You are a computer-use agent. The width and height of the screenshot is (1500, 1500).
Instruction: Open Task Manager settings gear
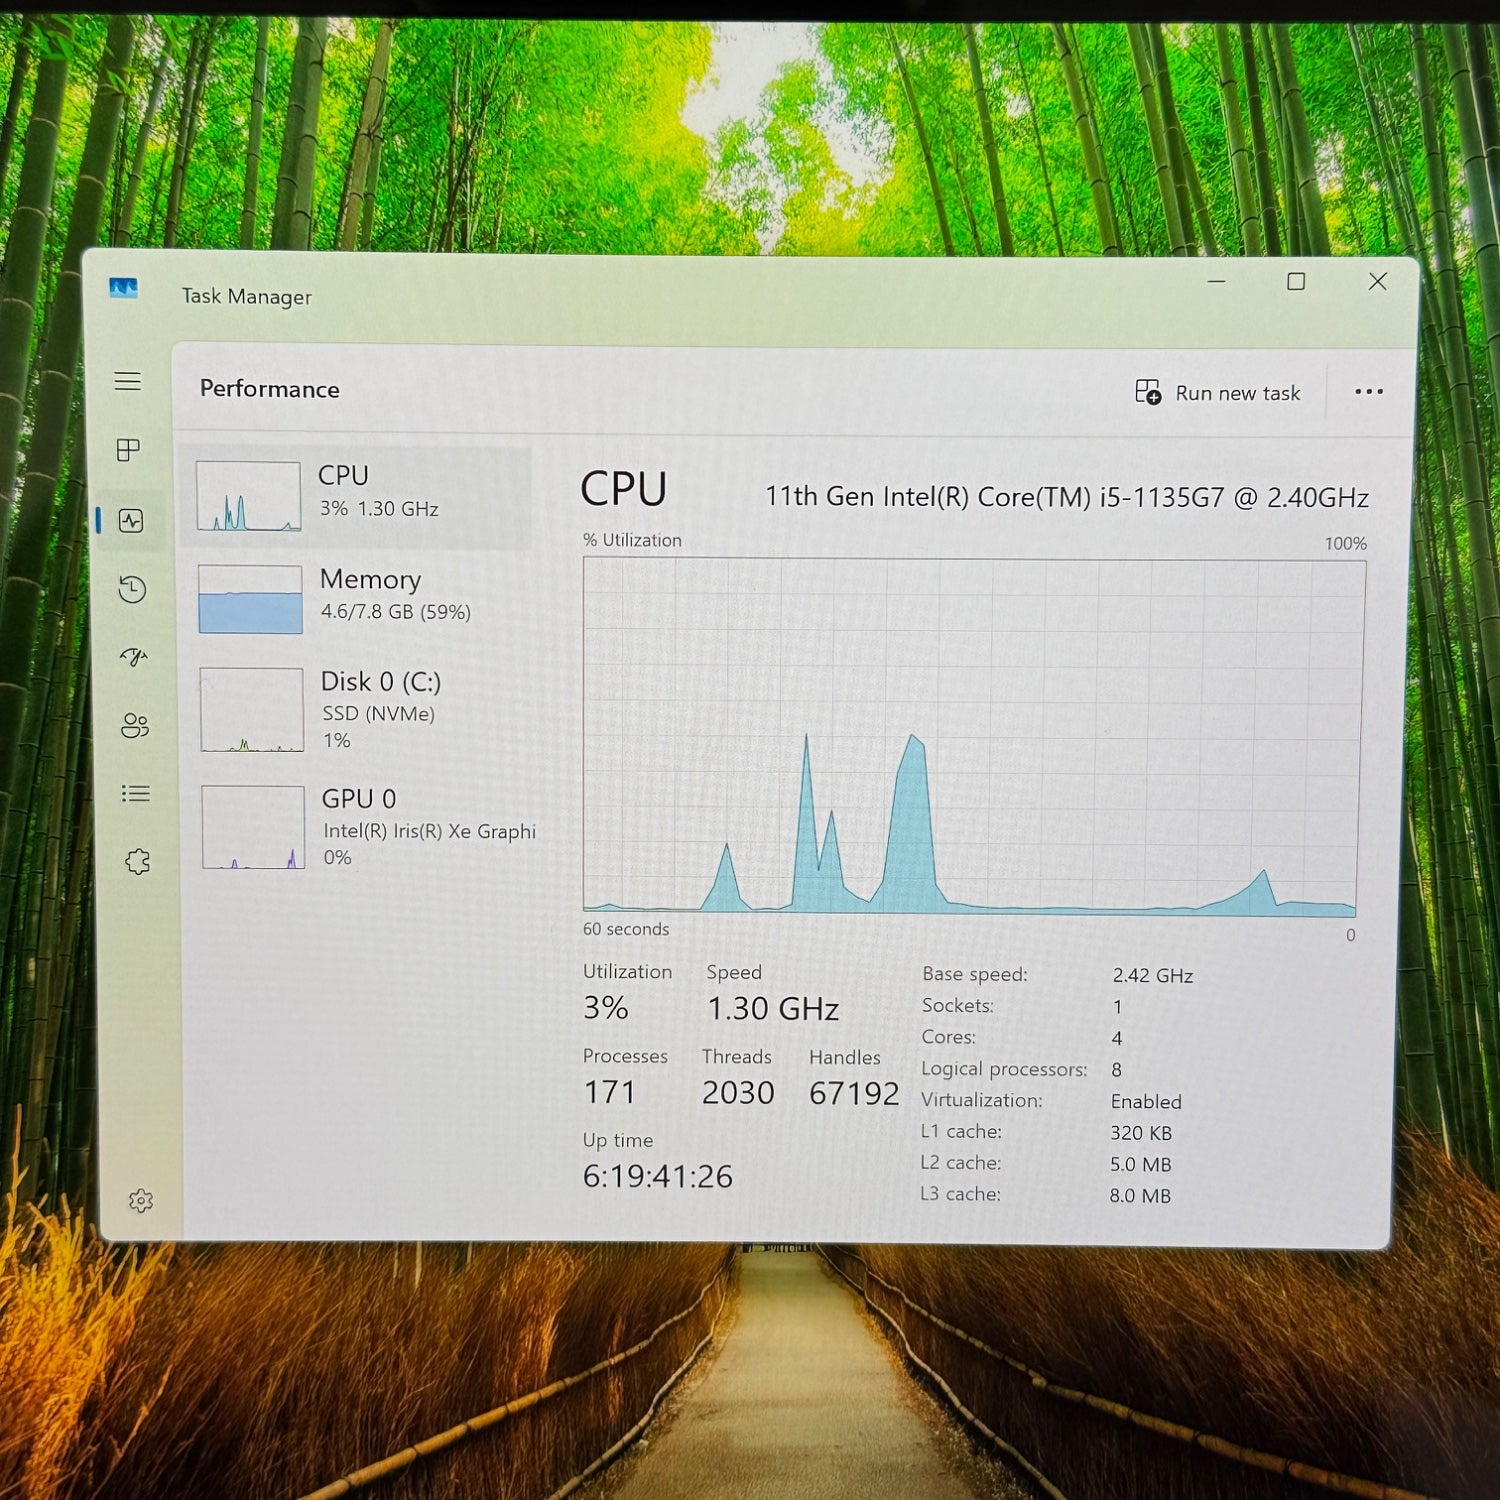pos(141,1200)
